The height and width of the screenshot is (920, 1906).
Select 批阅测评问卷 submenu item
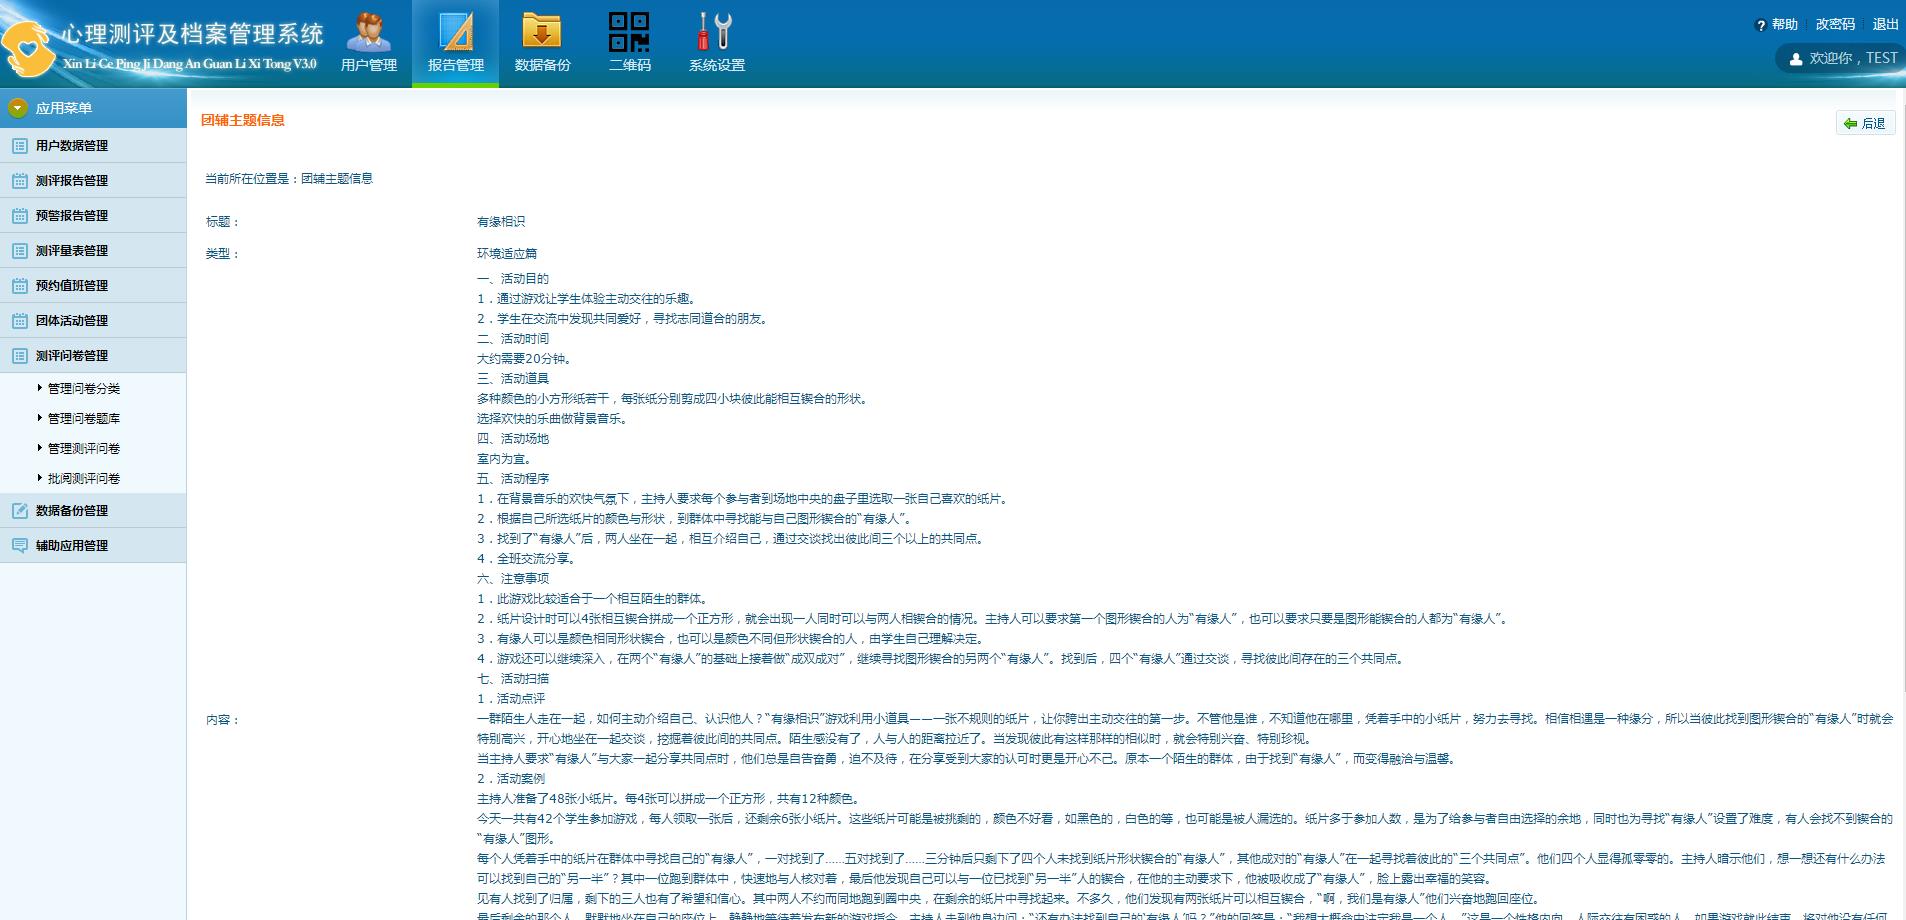[x=84, y=479]
